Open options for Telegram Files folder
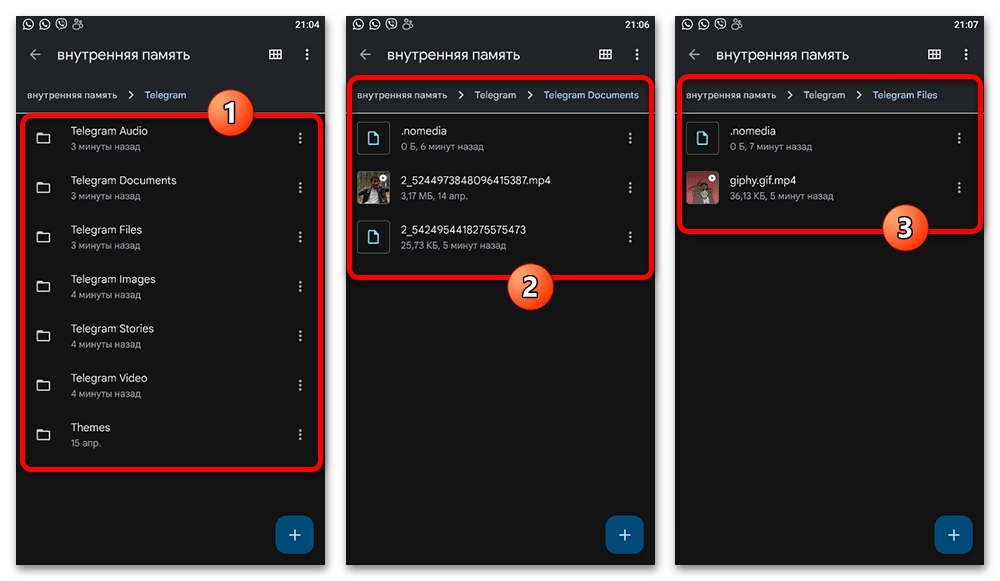 tap(300, 237)
